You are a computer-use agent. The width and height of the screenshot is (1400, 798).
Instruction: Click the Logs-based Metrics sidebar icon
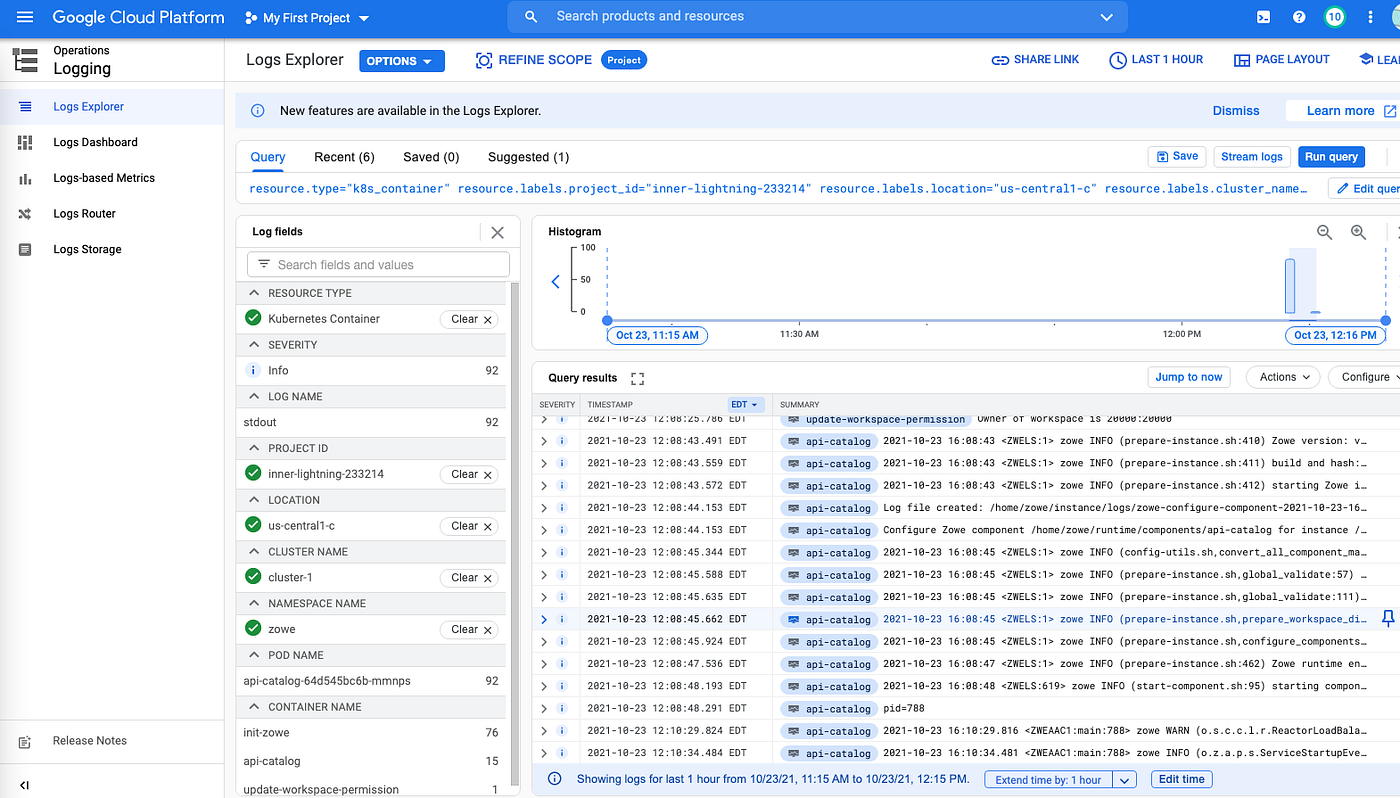[25, 178]
